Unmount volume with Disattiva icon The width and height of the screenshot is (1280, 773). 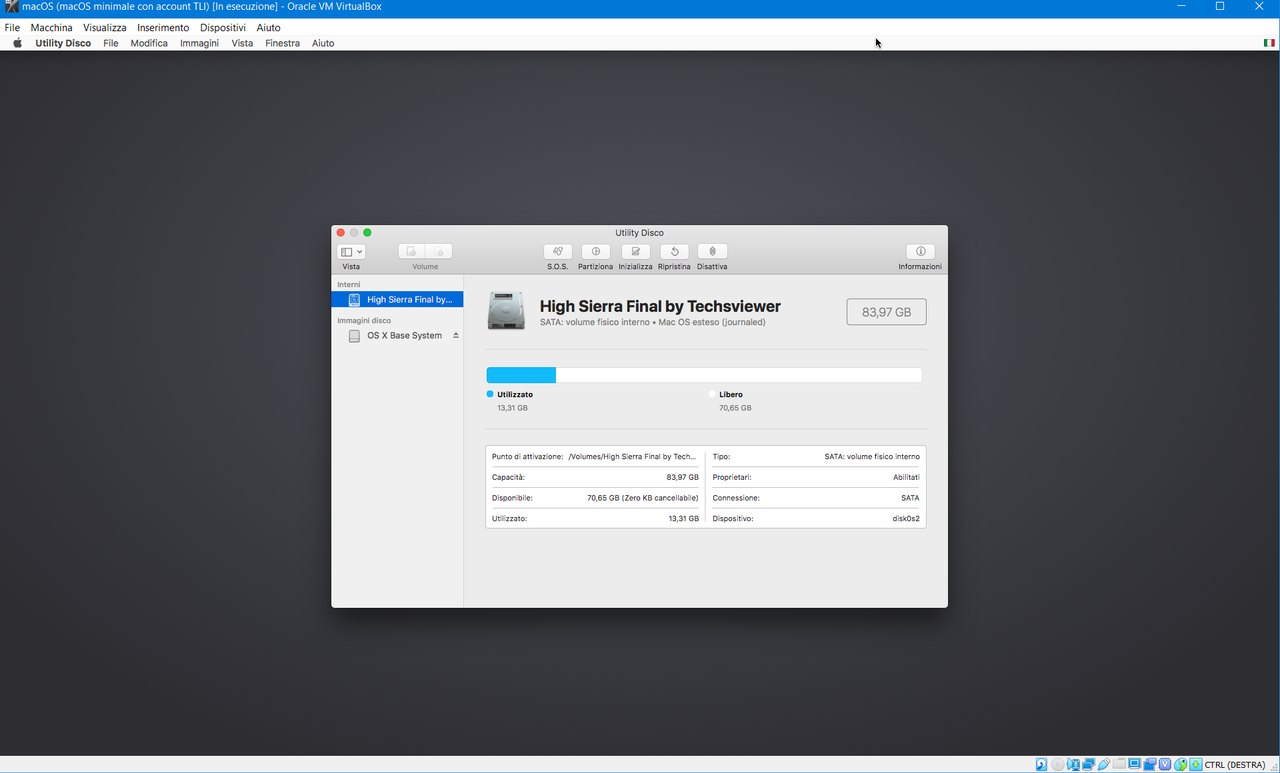(x=712, y=252)
